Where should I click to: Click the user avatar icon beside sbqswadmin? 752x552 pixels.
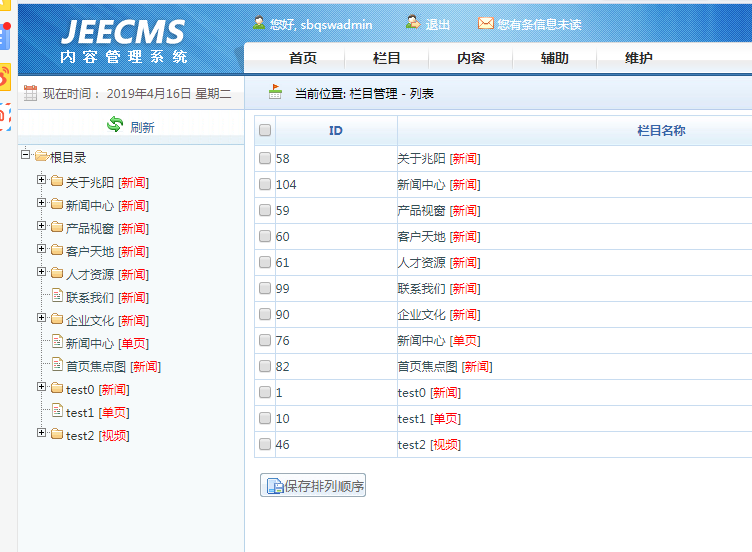259,23
